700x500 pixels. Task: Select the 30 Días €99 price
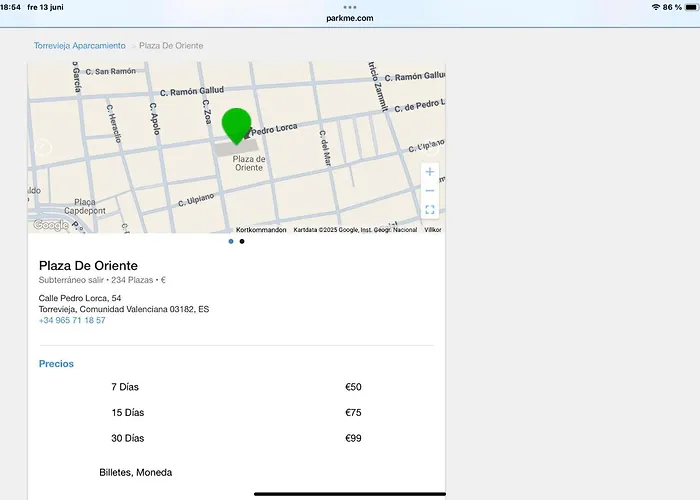(x=353, y=438)
